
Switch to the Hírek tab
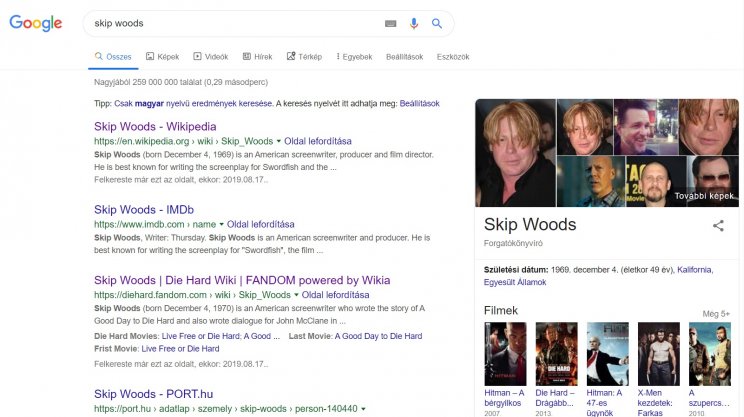(x=258, y=56)
